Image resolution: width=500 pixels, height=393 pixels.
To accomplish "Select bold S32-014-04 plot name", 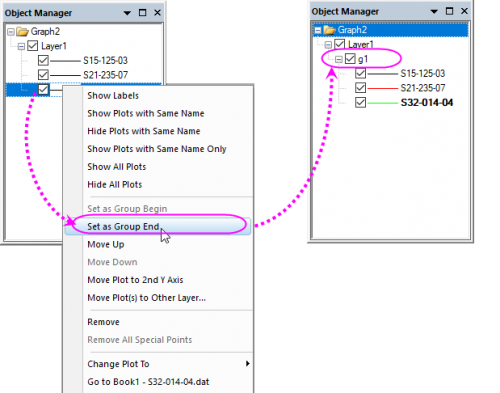I will [427, 103].
